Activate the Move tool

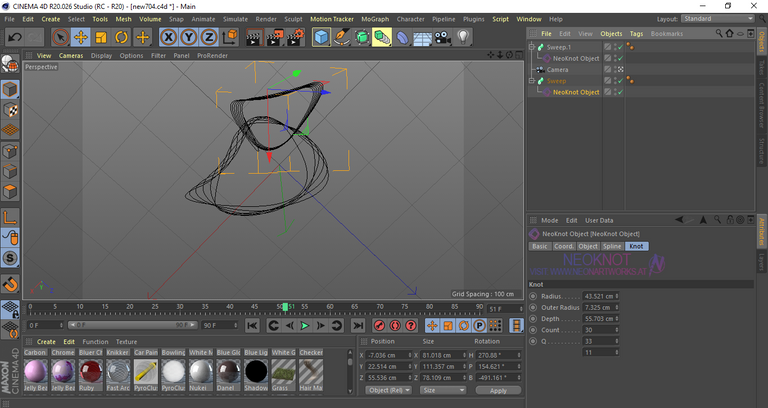[81, 37]
